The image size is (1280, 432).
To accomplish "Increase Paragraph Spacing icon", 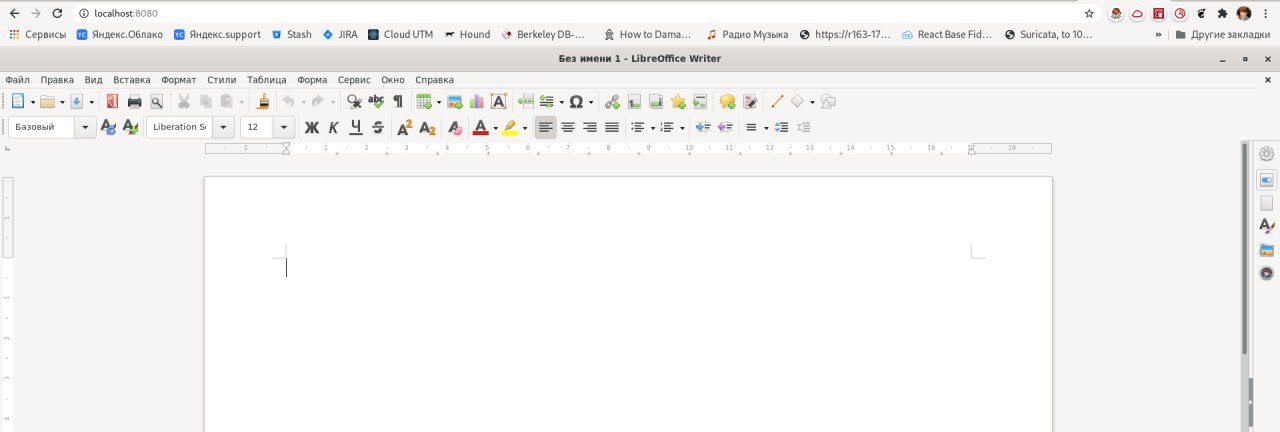I will [x=782, y=127].
